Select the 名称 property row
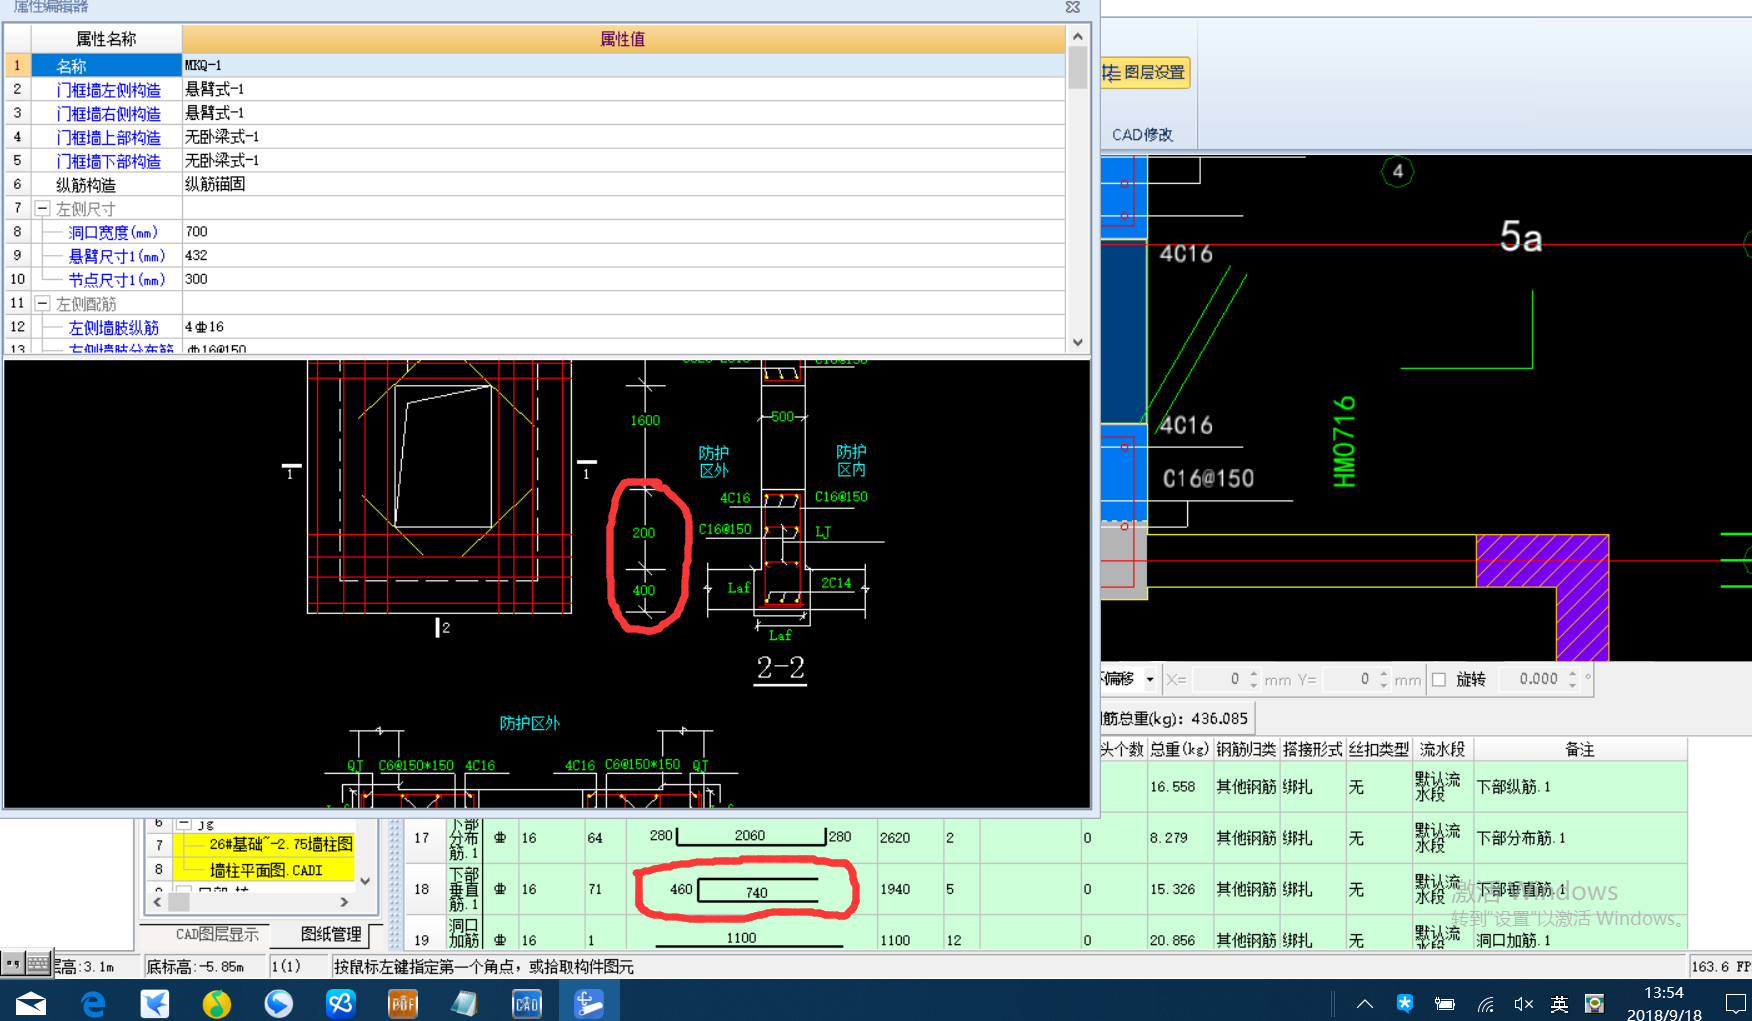The width and height of the screenshot is (1752, 1021). click(106, 66)
